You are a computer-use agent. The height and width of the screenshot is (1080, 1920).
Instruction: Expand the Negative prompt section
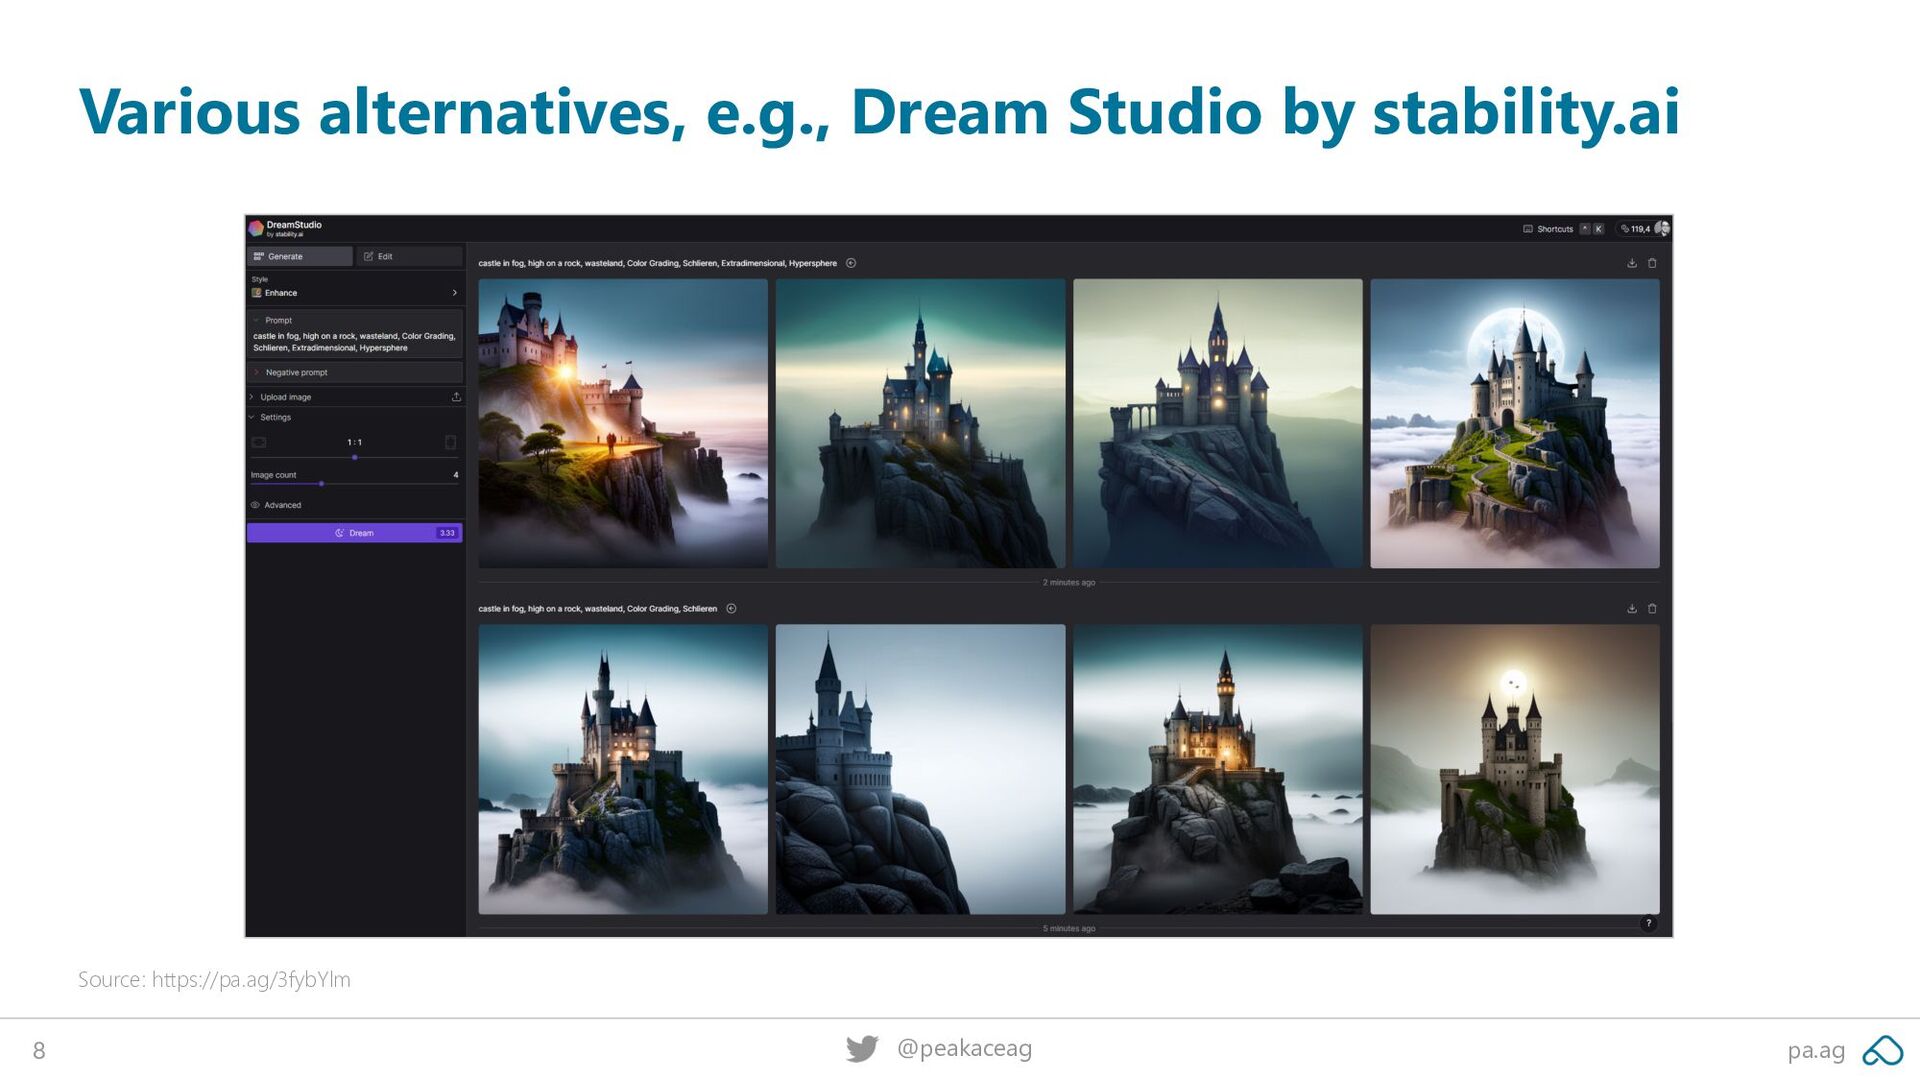pos(355,372)
